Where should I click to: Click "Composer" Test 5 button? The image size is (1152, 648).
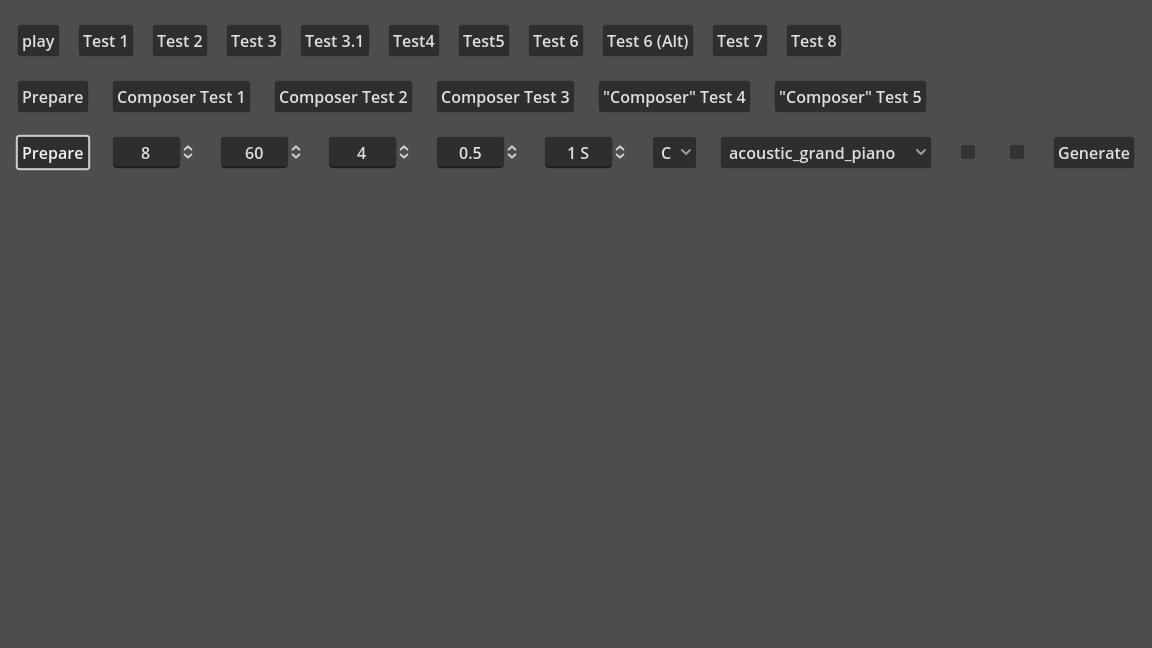(x=850, y=97)
